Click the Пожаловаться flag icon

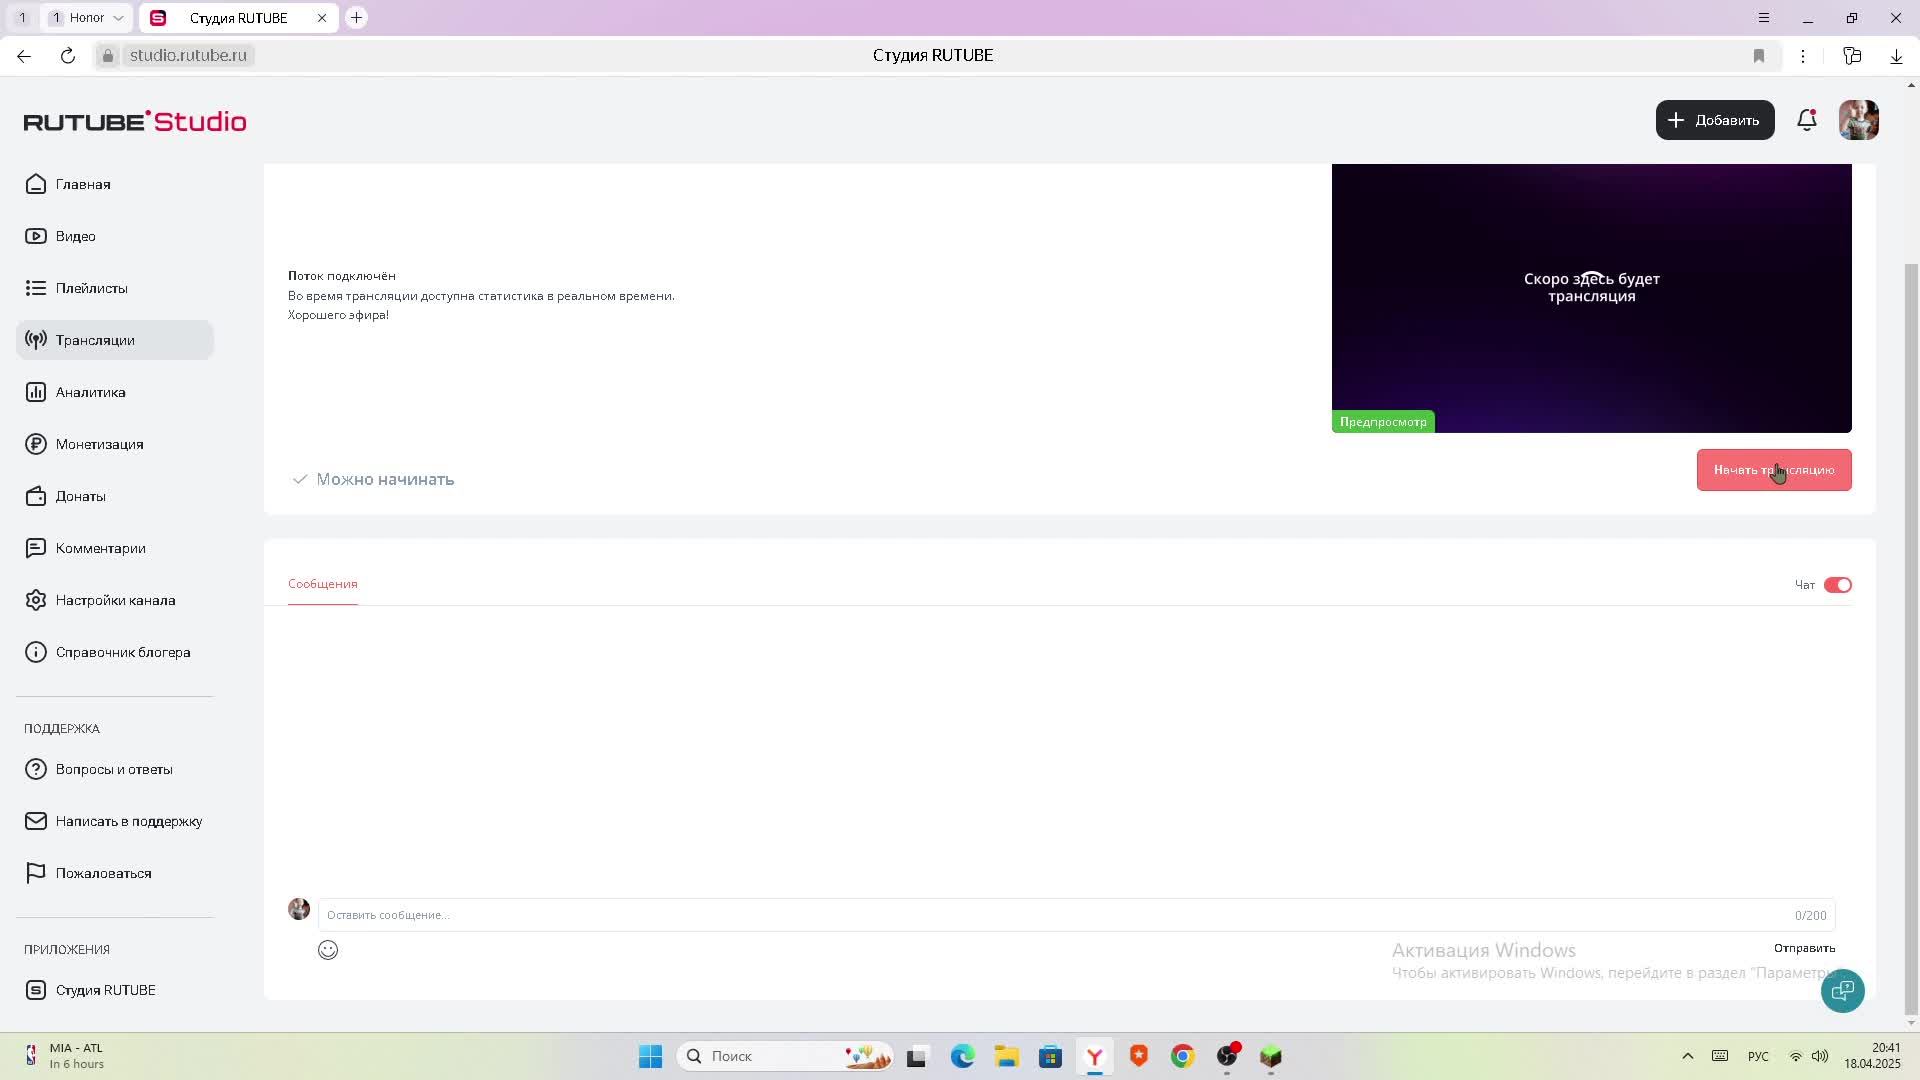(36, 873)
